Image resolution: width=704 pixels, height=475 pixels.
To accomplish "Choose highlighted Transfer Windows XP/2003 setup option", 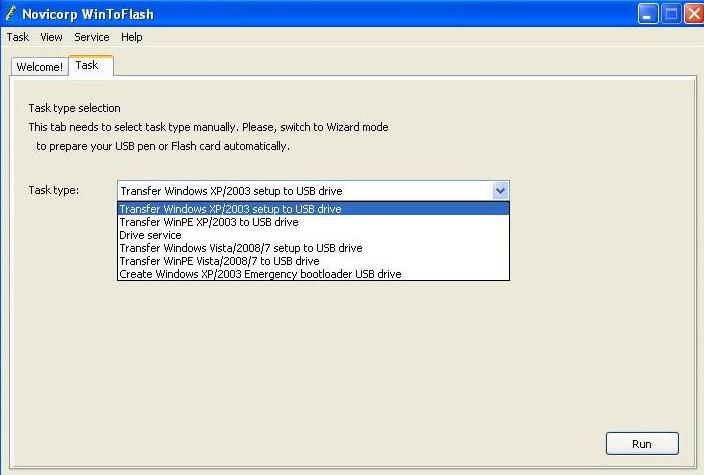I will (x=313, y=209).
